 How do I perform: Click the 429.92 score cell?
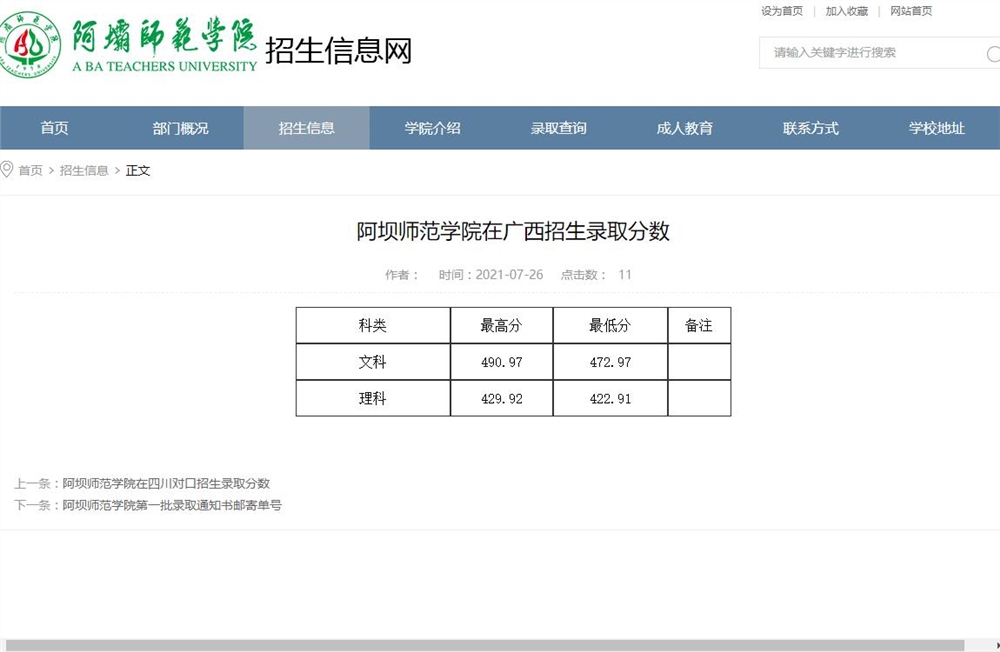click(502, 399)
